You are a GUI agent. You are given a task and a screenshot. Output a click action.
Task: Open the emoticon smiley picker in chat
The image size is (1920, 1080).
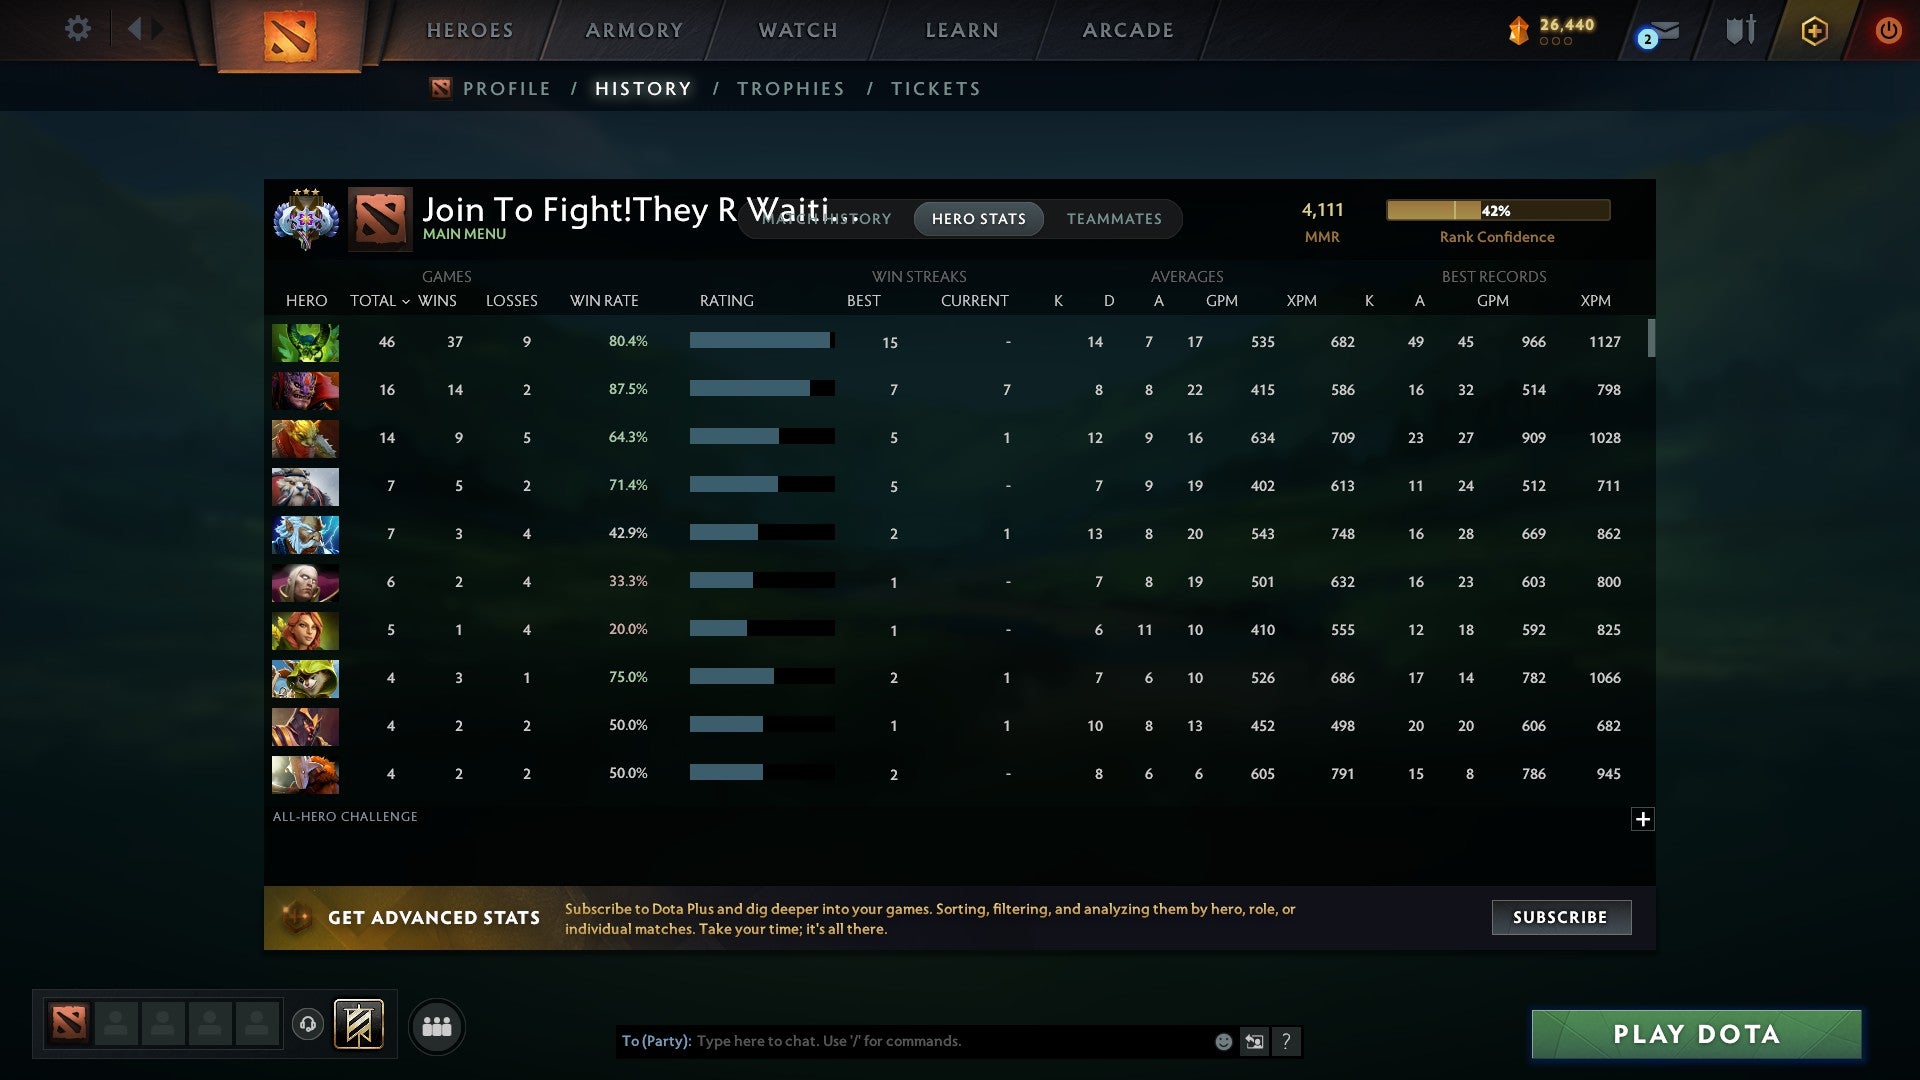point(1223,1041)
